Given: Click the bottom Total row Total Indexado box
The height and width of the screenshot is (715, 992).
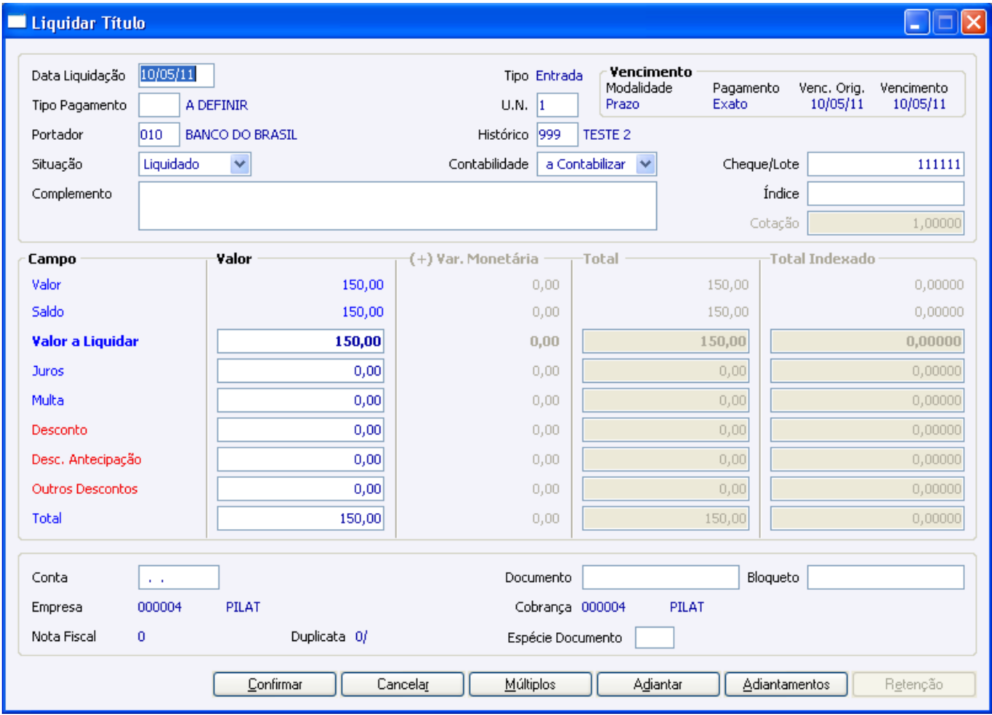Looking at the screenshot, I should point(867,518).
